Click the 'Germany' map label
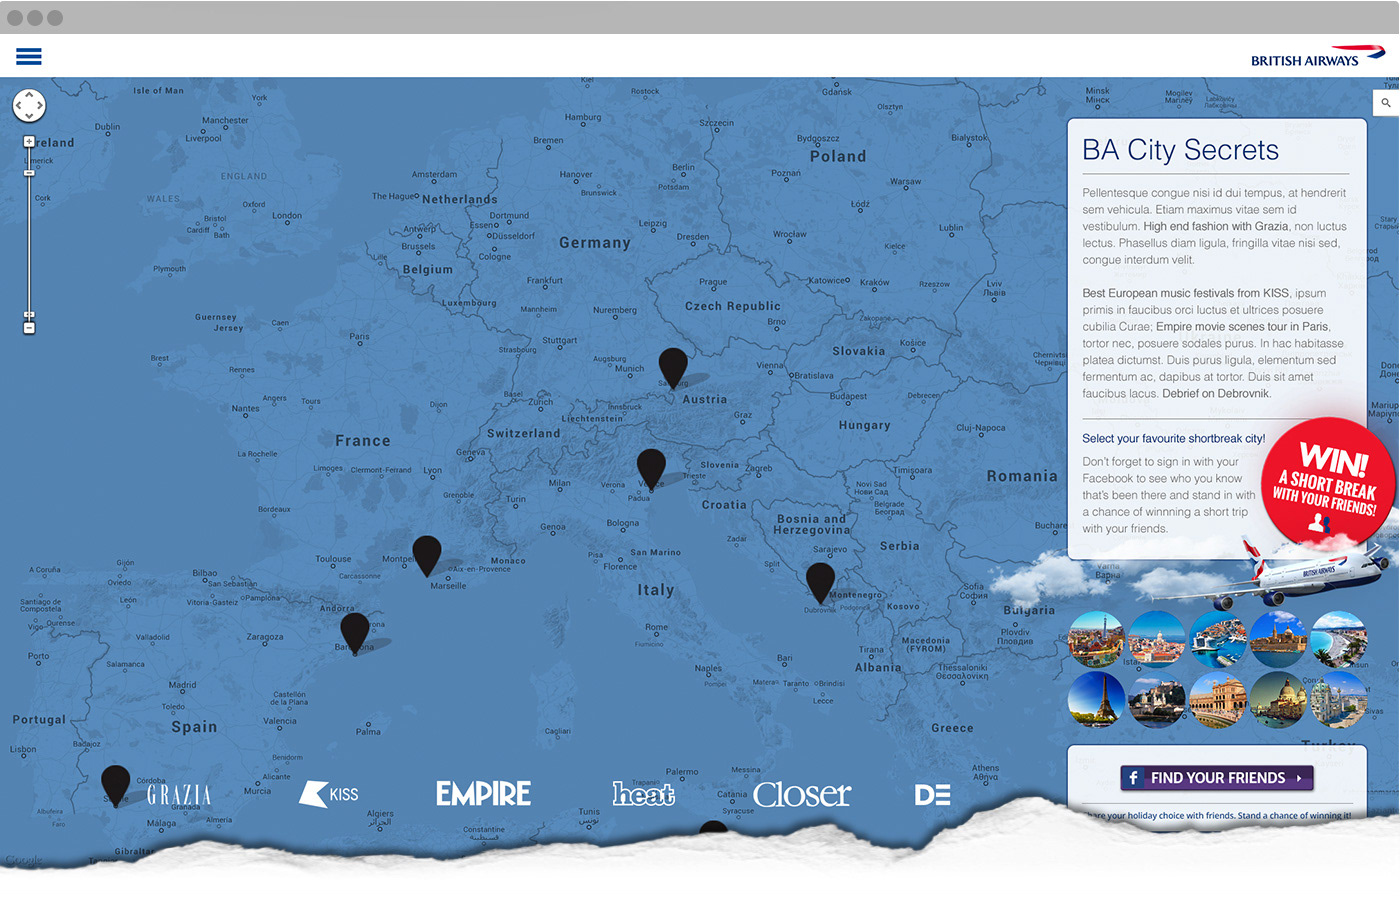The width and height of the screenshot is (1400, 898). pyautogui.click(x=595, y=243)
